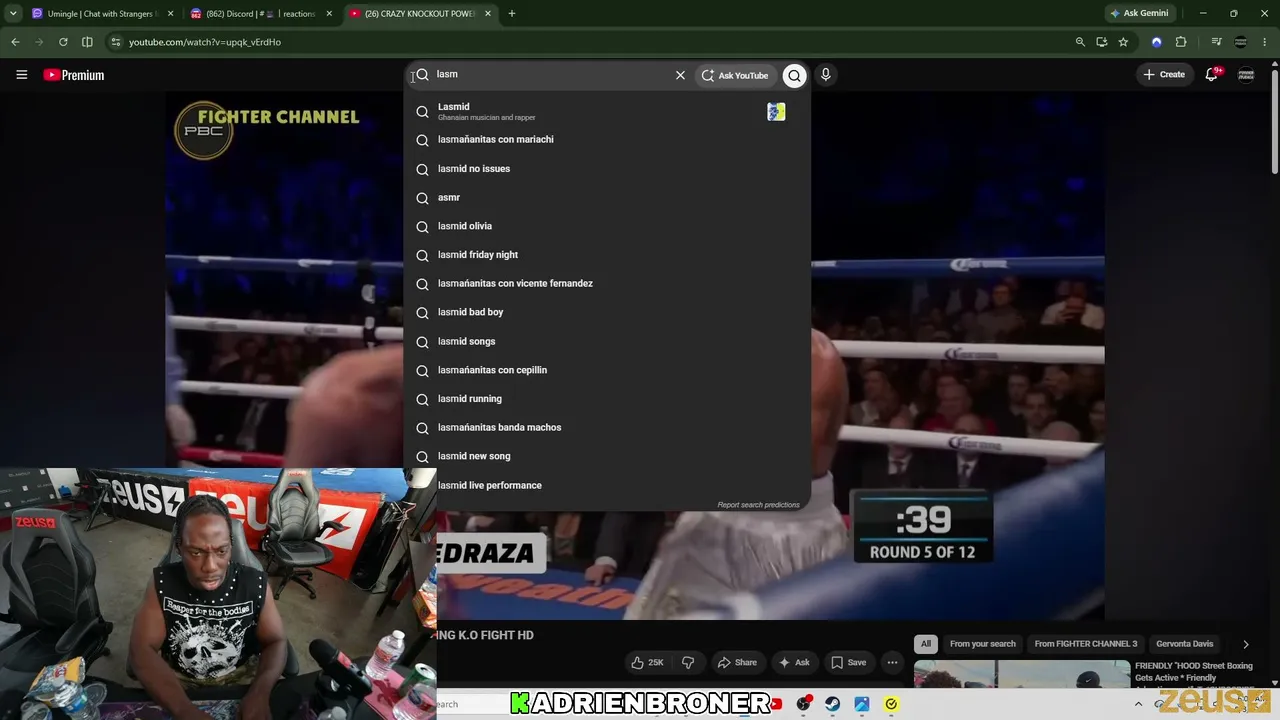This screenshot has width=1280, height=720.
Task: Select suggestion lasmid olivia
Action: tap(607, 226)
